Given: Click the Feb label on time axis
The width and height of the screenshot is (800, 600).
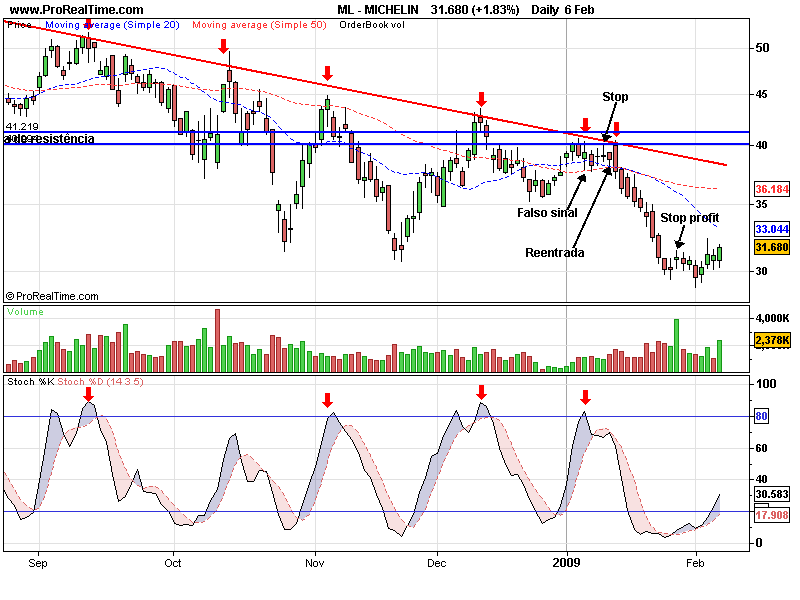Looking at the screenshot, I should pyautogui.click(x=695, y=563).
